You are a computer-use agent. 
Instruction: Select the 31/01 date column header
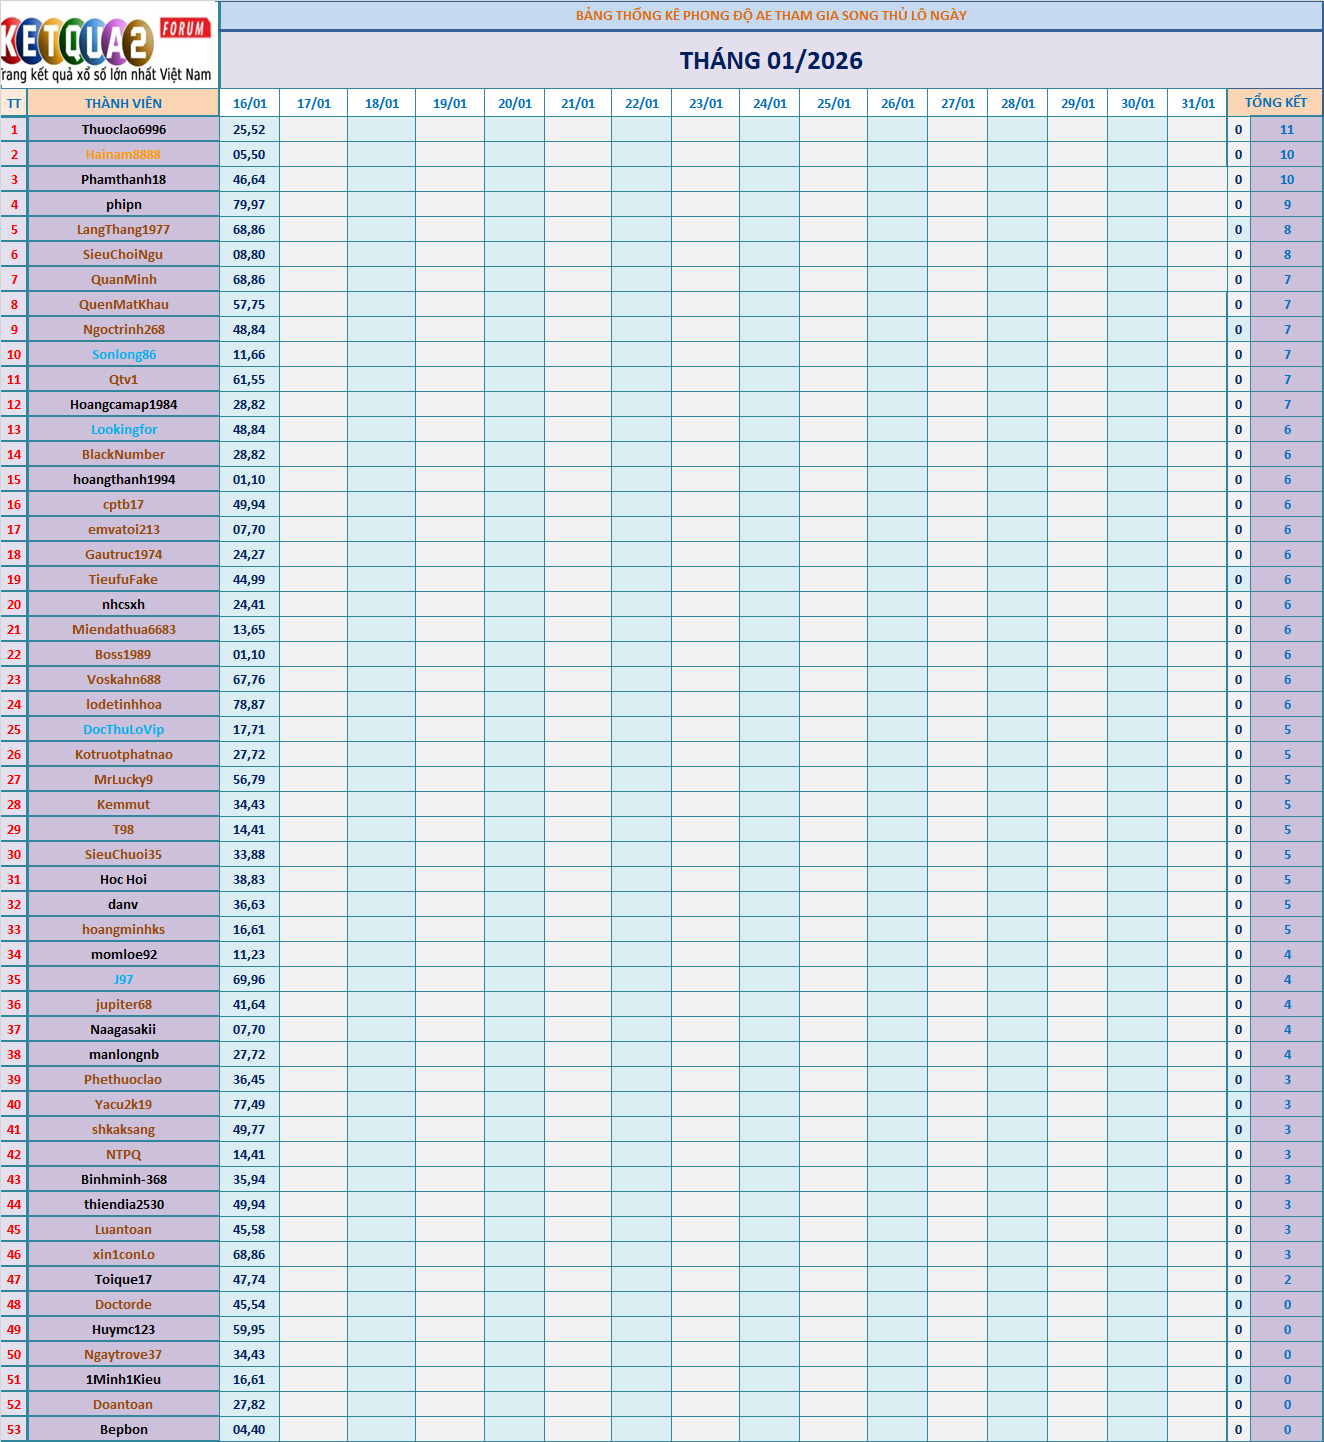[1197, 103]
